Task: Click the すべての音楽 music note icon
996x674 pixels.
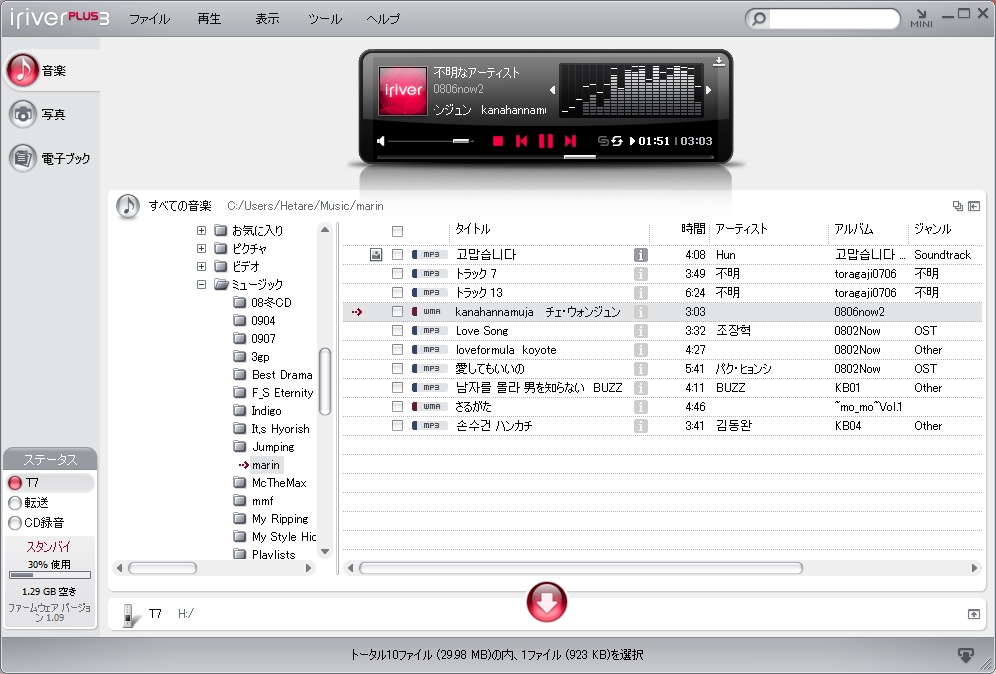Action: pyautogui.click(x=128, y=206)
